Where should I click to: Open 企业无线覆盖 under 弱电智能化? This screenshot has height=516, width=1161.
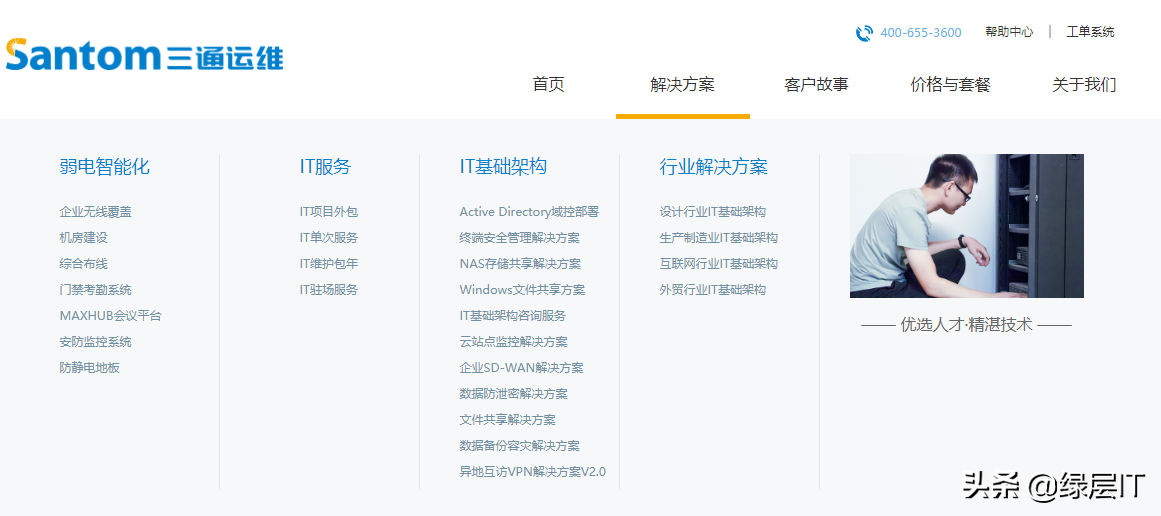pyautogui.click(x=95, y=212)
